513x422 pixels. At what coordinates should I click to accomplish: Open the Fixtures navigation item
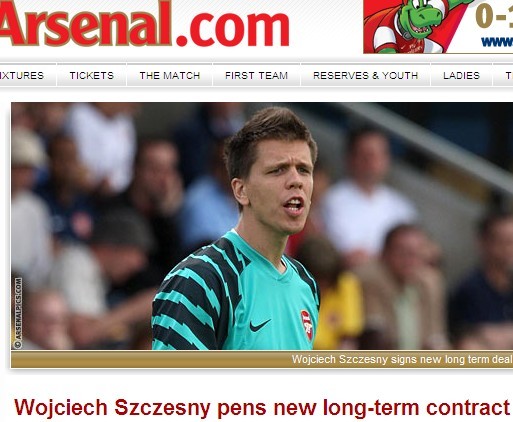tap(22, 76)
